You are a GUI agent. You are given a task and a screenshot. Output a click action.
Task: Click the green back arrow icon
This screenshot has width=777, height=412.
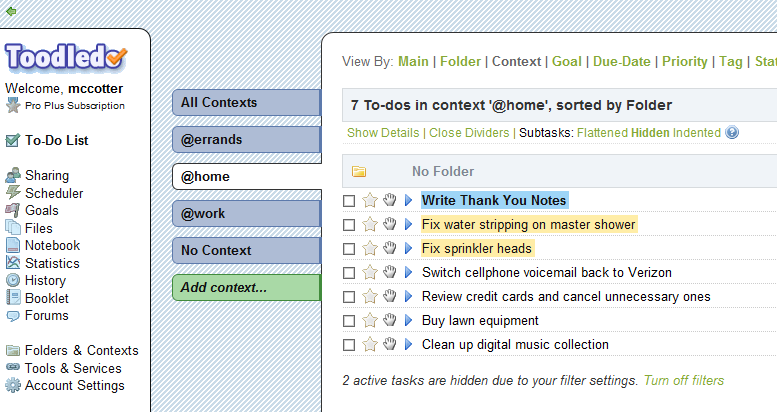click(11, 11)
